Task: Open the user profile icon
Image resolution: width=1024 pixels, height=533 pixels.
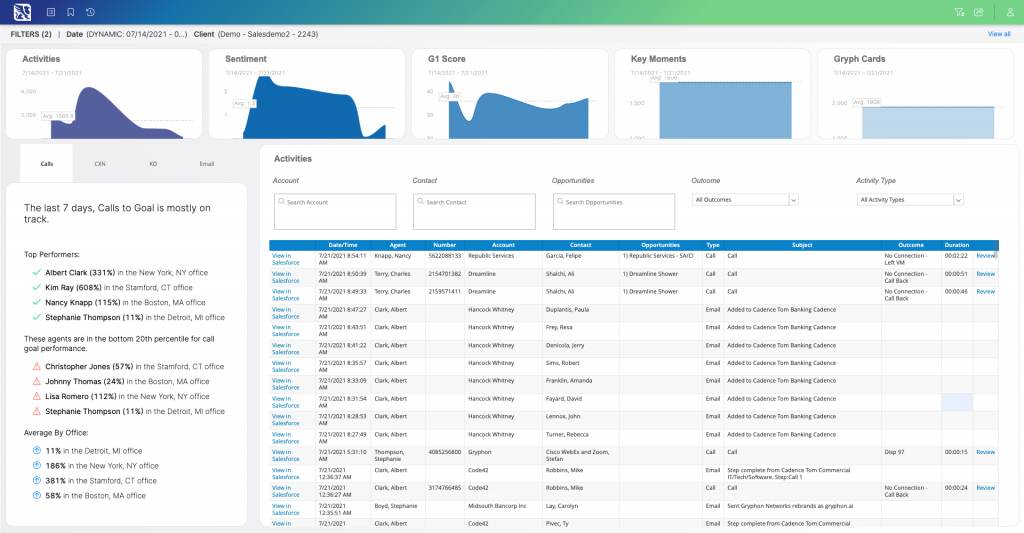Action: click(1010, 12)
